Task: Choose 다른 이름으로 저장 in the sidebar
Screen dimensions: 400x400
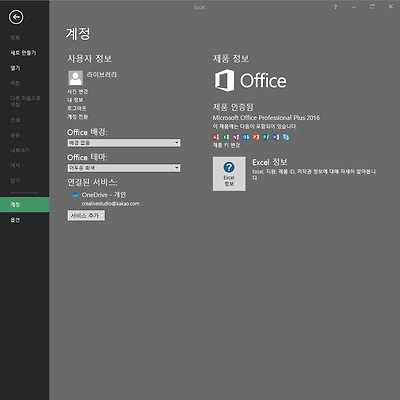Action: pyautogui.click(x=25, y=101)
